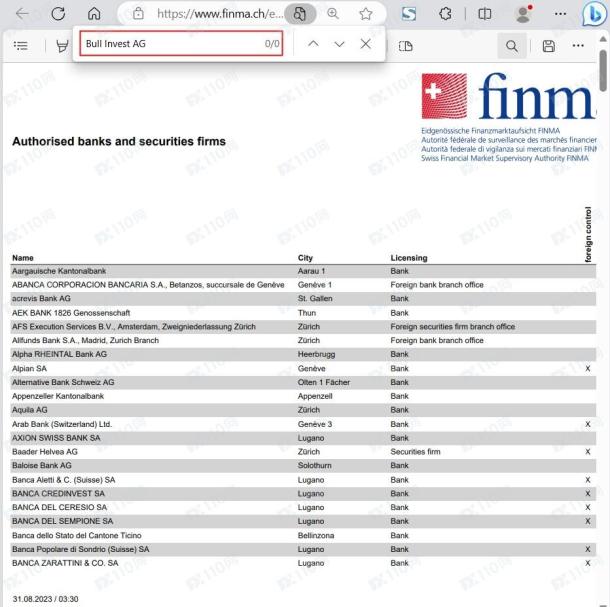Select acrevis Bank AG entry
The height and width of the screenshot is (607, 610).
(x=41, y=298)
